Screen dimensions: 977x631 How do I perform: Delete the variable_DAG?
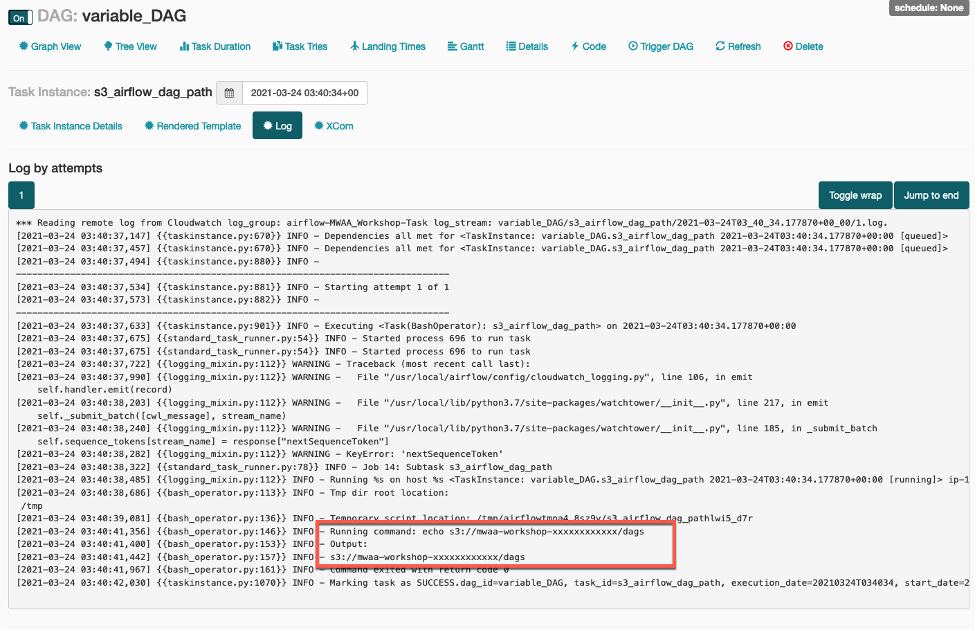[803, 46]
